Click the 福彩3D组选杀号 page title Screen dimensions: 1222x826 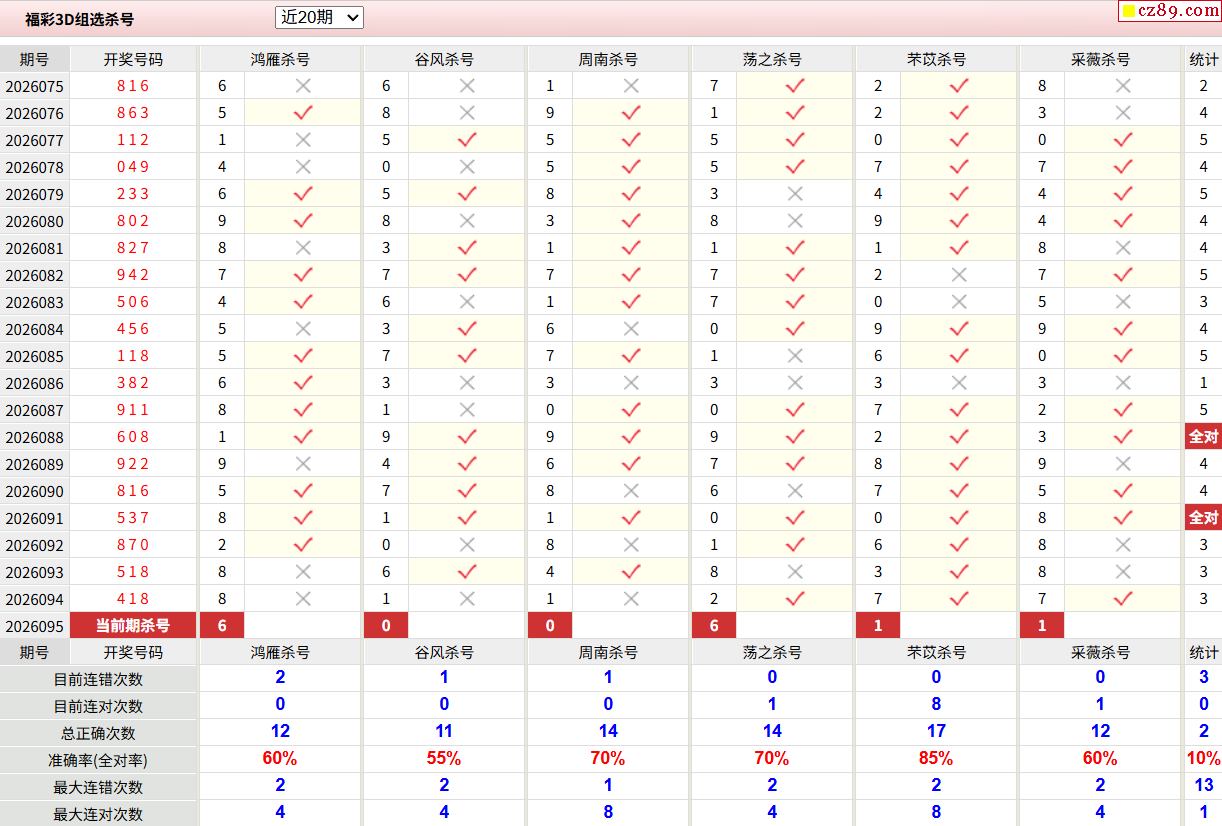click(x=79, y=19)
